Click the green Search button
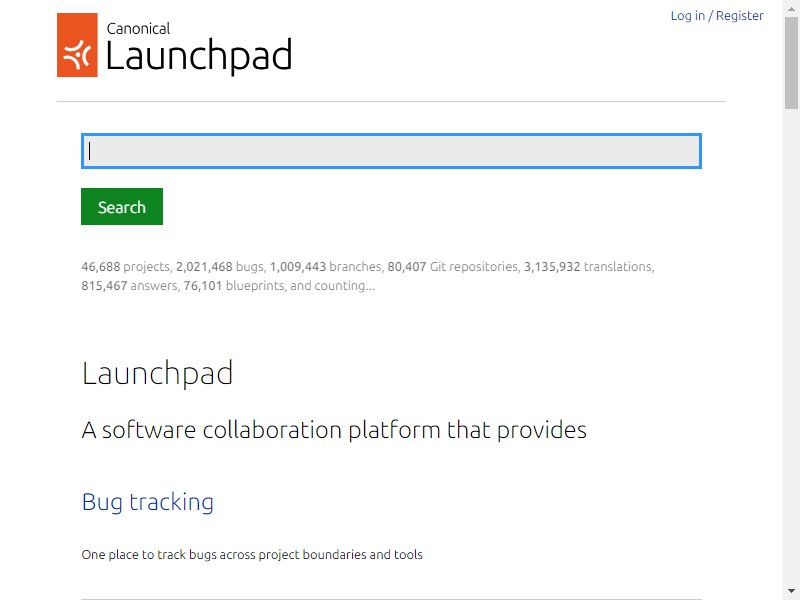Screen dimensions: 800x600 [x=122, y=207]
